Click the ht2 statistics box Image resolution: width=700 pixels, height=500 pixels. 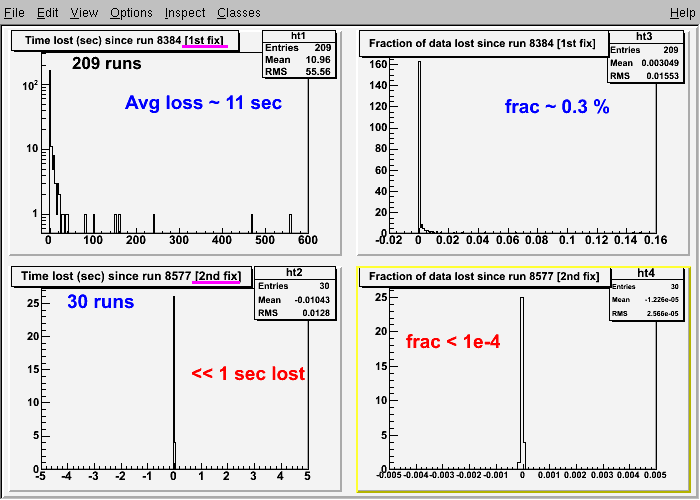pos(294,293)
